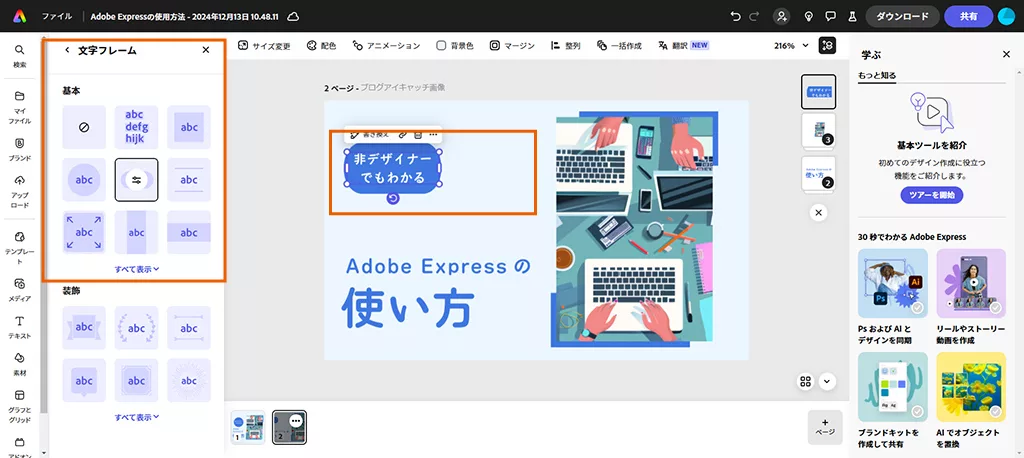1024x458 pixels.
Task: Open the ファイル menu
Action: [57, 16]
